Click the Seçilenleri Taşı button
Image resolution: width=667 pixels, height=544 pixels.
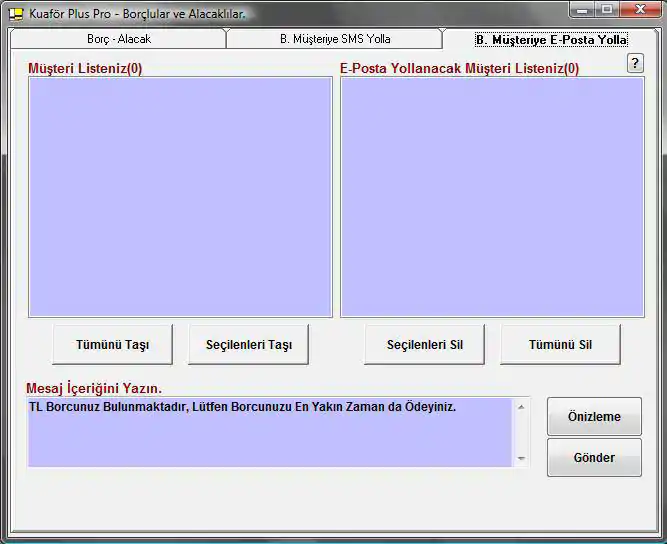pyautogui.click(x=248, y=345)
